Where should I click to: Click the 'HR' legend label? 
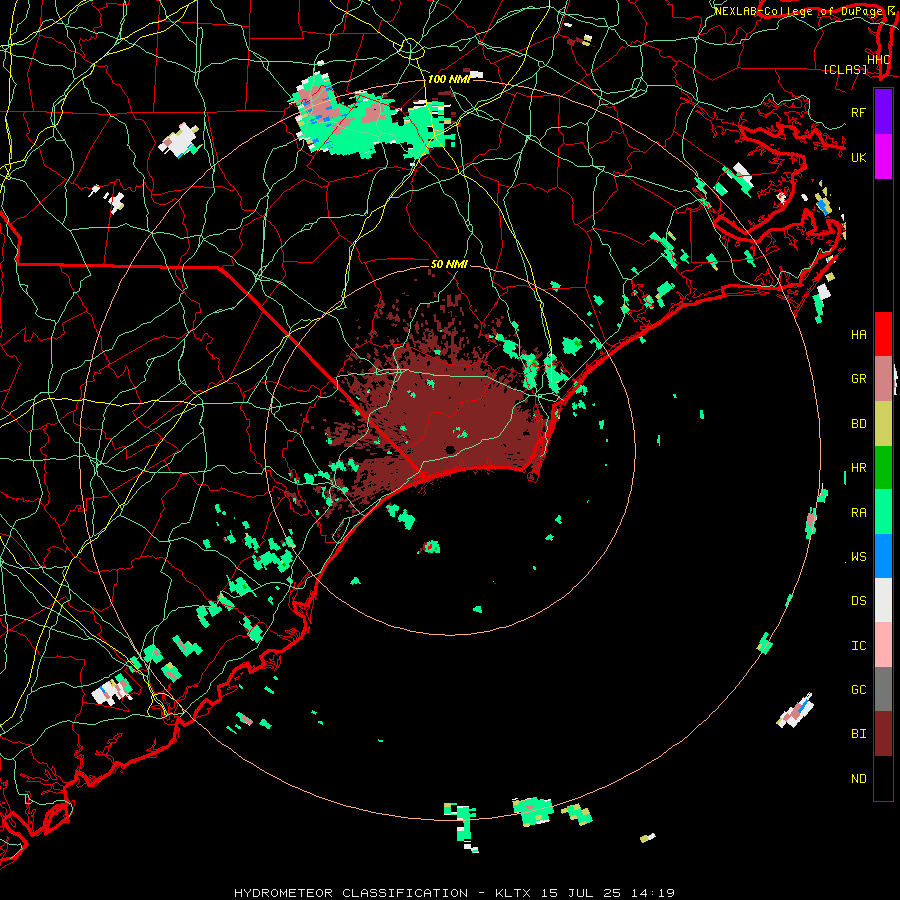(858, 468)
